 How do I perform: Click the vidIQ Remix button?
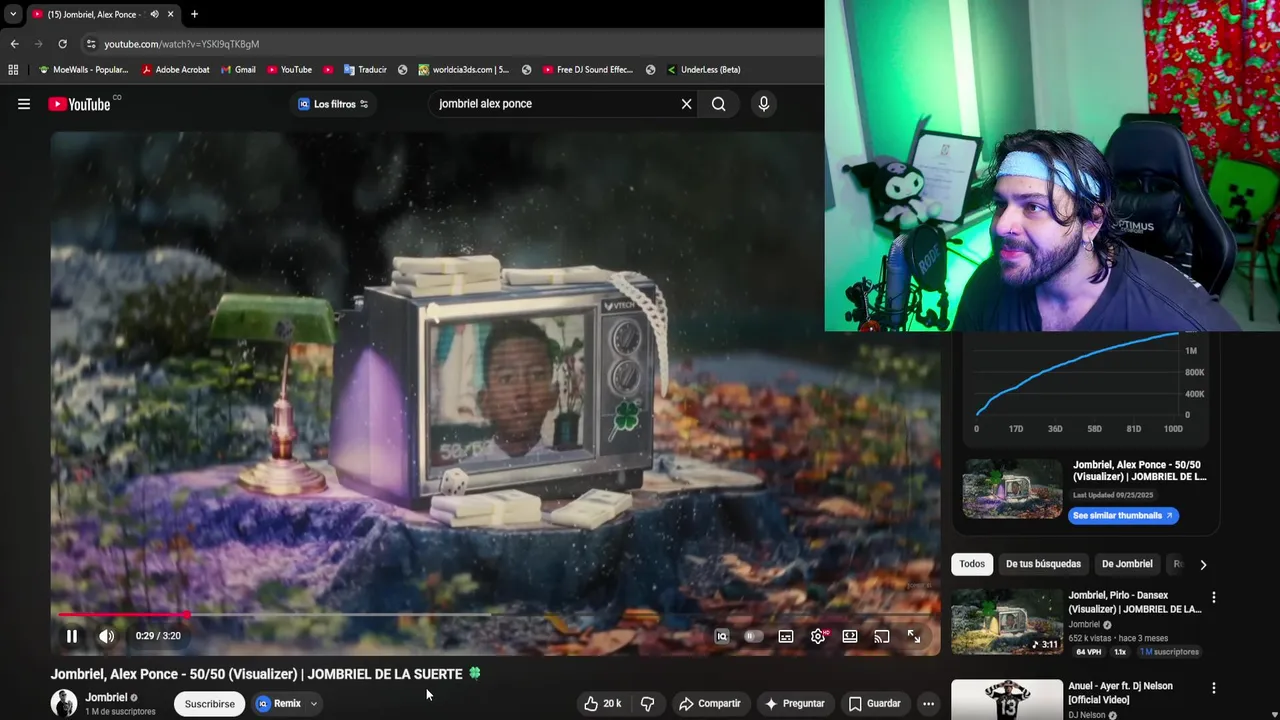[x=279, y=704]
